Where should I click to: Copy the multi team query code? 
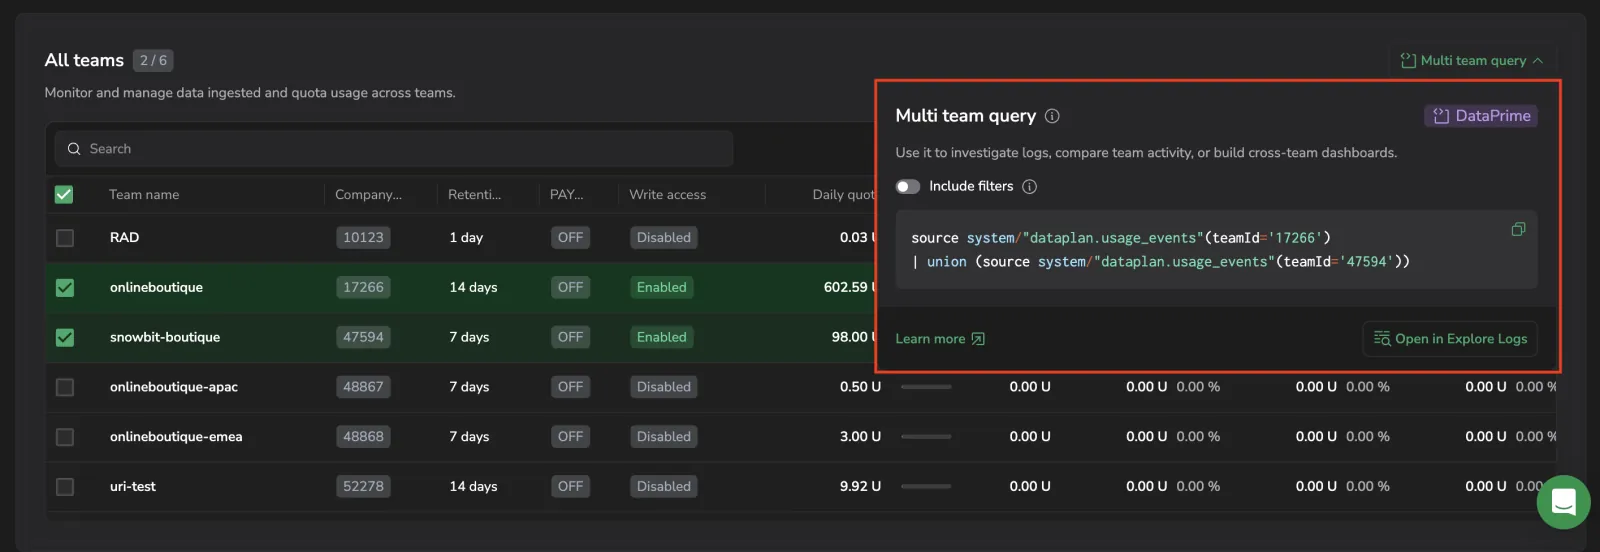tap(1518, 230)
